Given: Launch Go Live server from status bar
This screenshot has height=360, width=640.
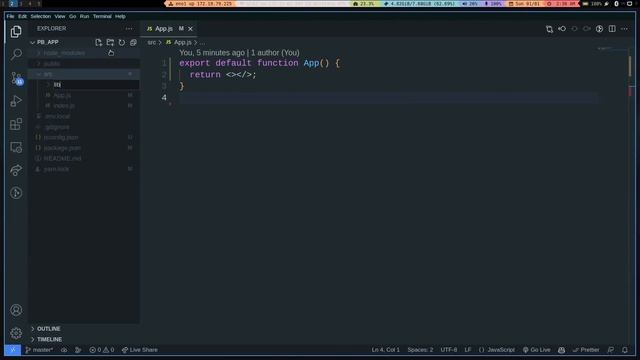Looking at the screenshot, I should (x=536, y=350).
